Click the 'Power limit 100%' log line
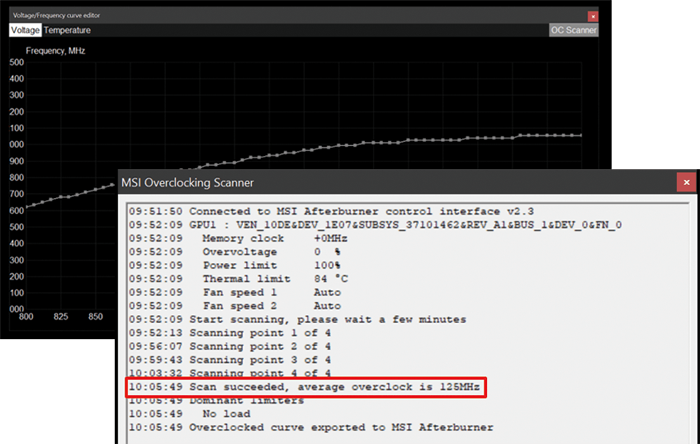Viewport: 700px width, 444px height. tap(235, 265)
